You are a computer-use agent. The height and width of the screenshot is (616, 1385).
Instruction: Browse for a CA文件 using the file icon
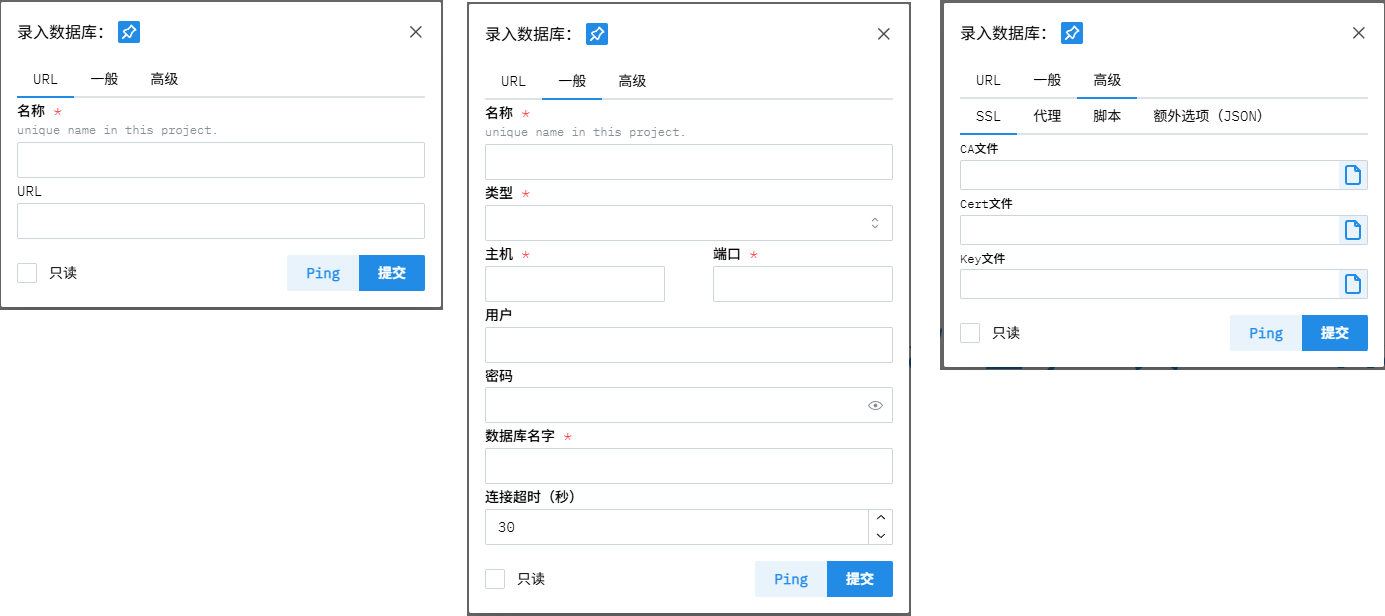[1353, 174]
